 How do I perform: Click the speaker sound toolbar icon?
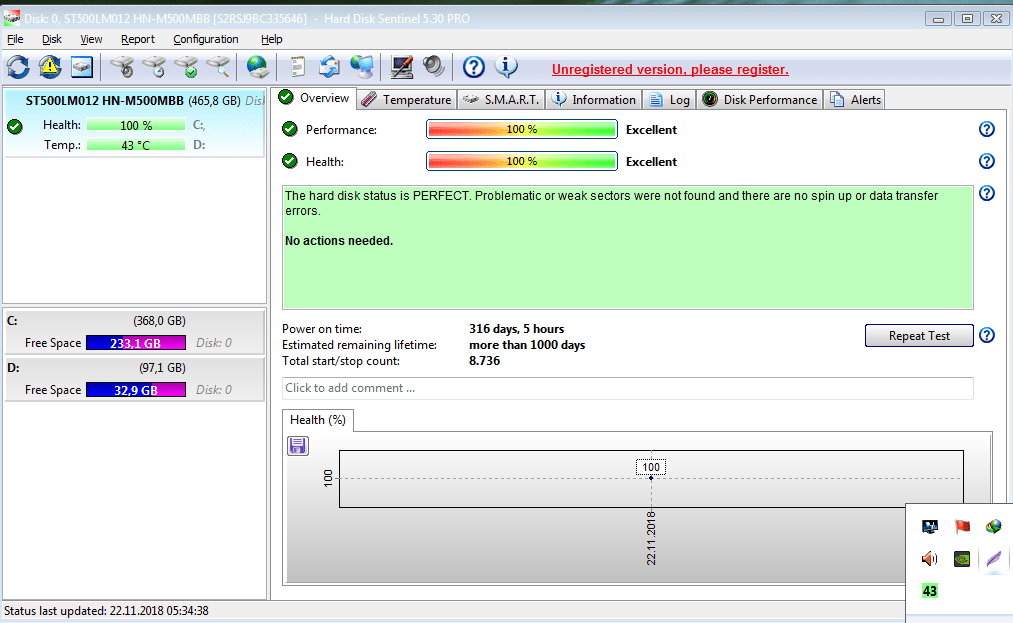(x=433, y=67)
